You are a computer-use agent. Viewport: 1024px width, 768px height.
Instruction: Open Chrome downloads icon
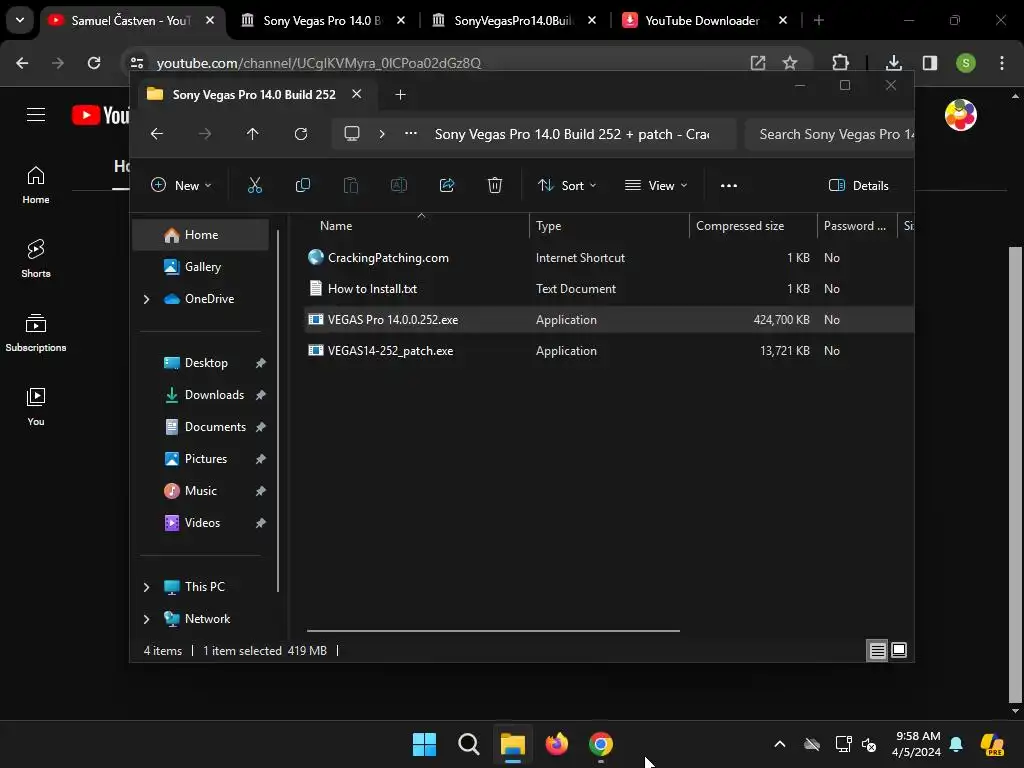pyautogui.click(x=893, y=63)
